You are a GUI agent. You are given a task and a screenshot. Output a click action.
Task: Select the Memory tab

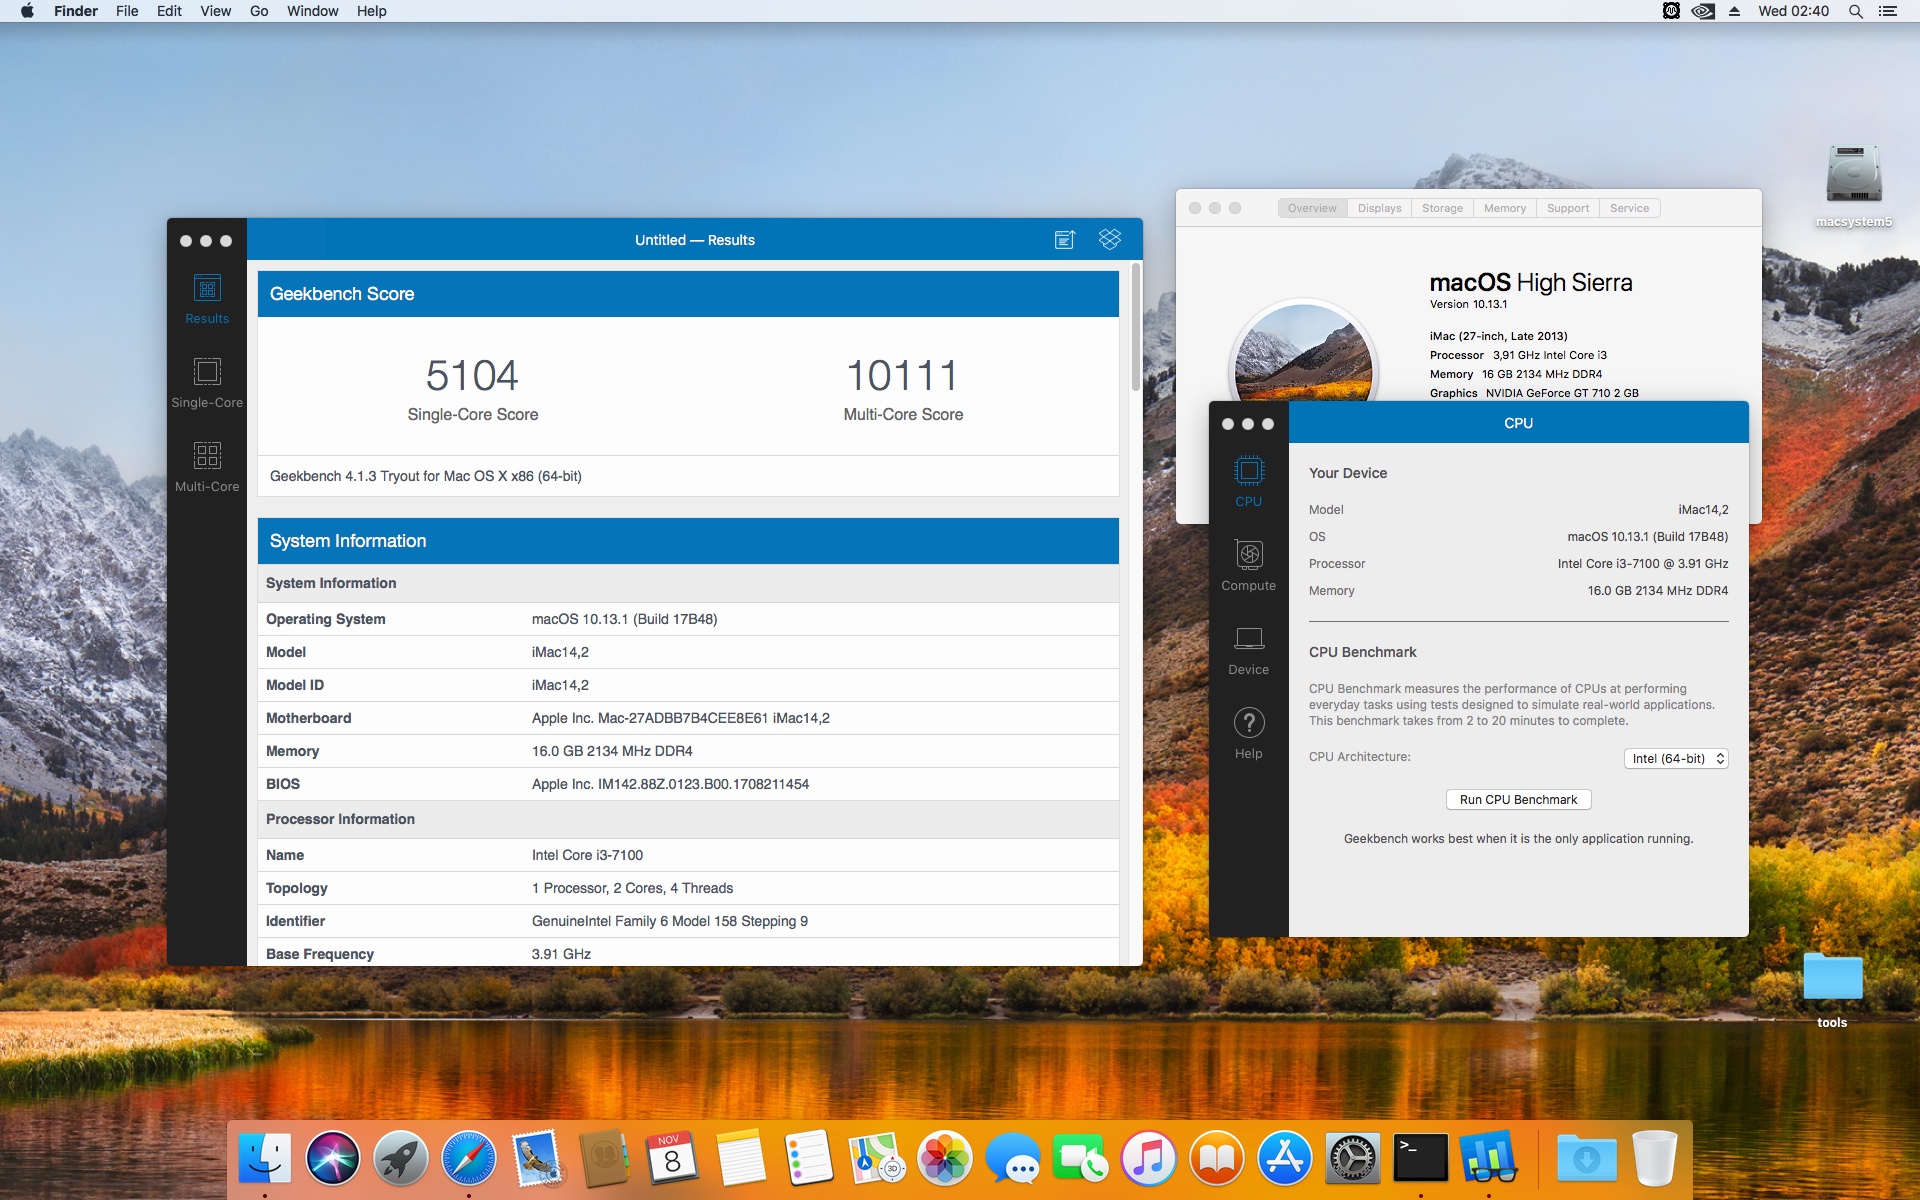click(1504, 208)
